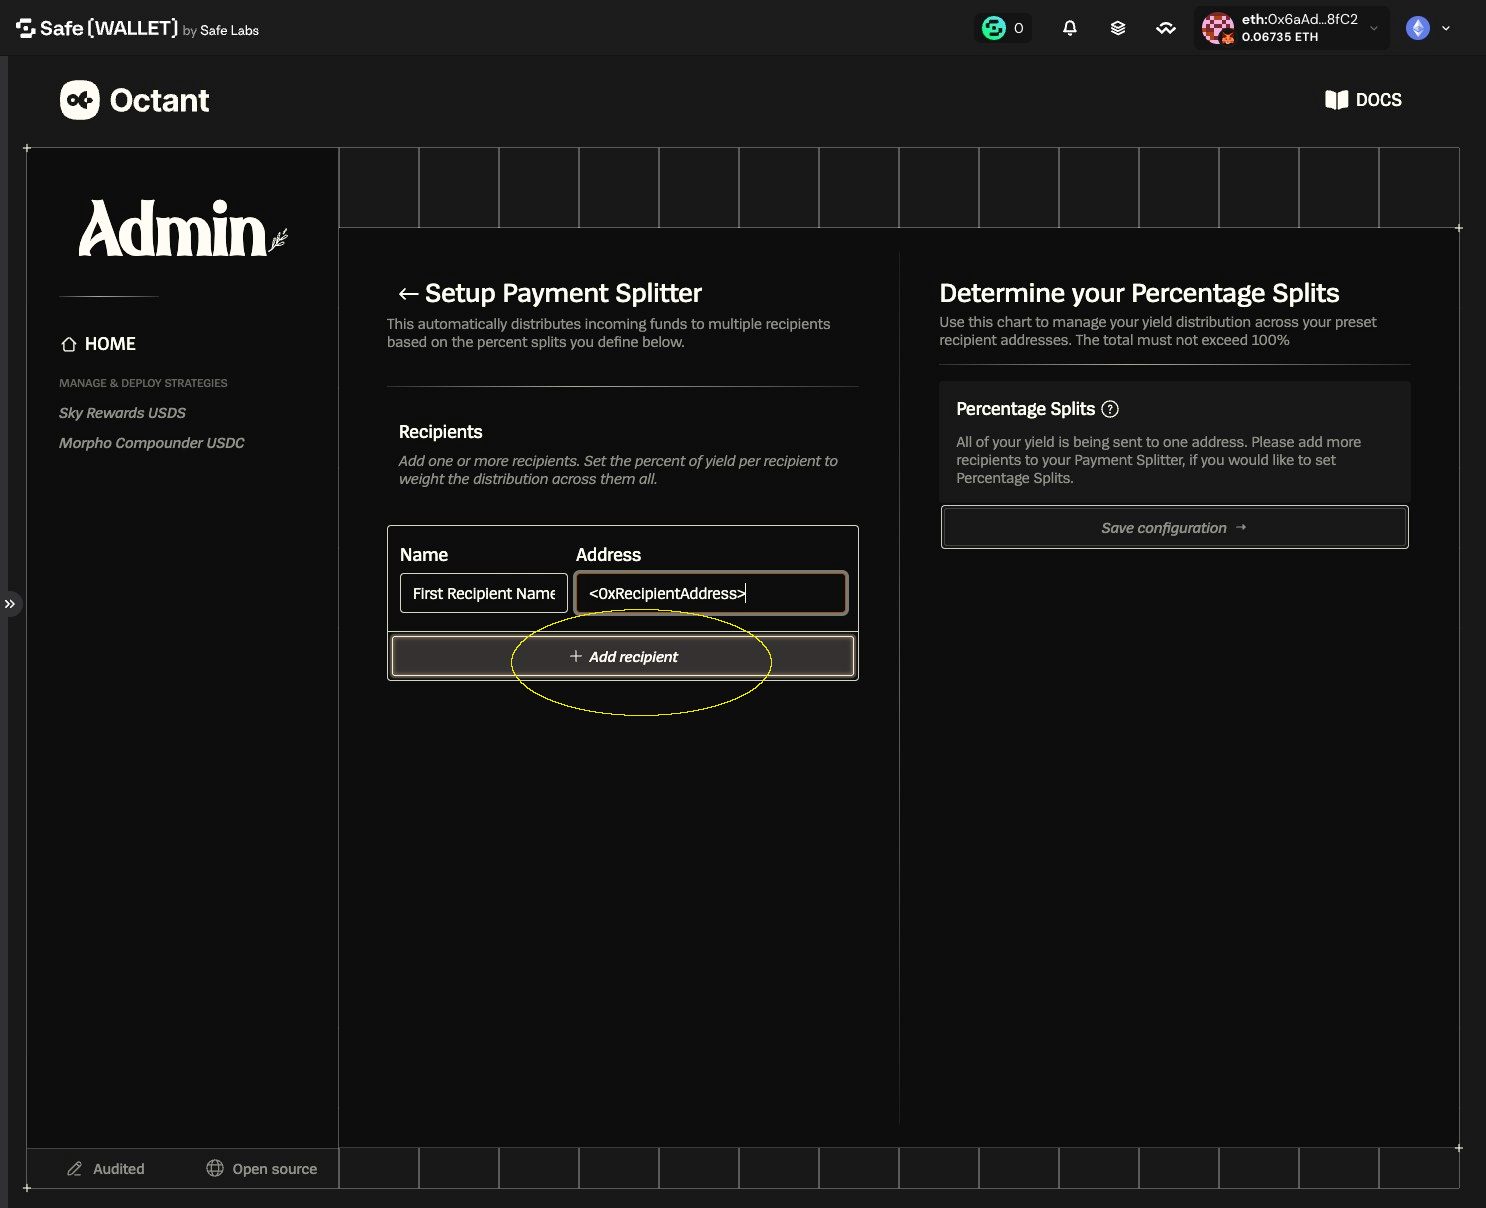Click the 0.06735 ETH balance text
1486x1208 pixels.
(1280, 37)
